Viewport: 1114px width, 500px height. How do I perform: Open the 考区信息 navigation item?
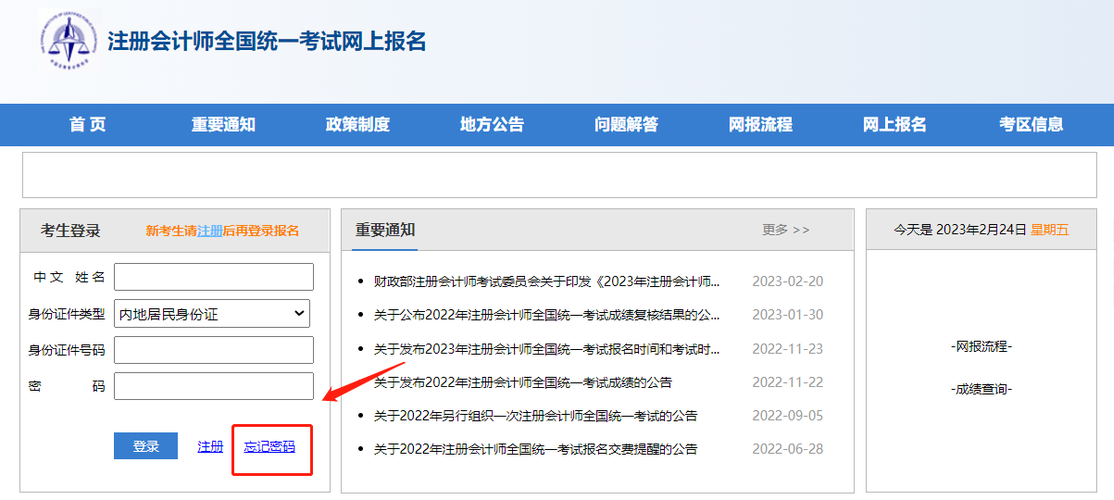1030,125
